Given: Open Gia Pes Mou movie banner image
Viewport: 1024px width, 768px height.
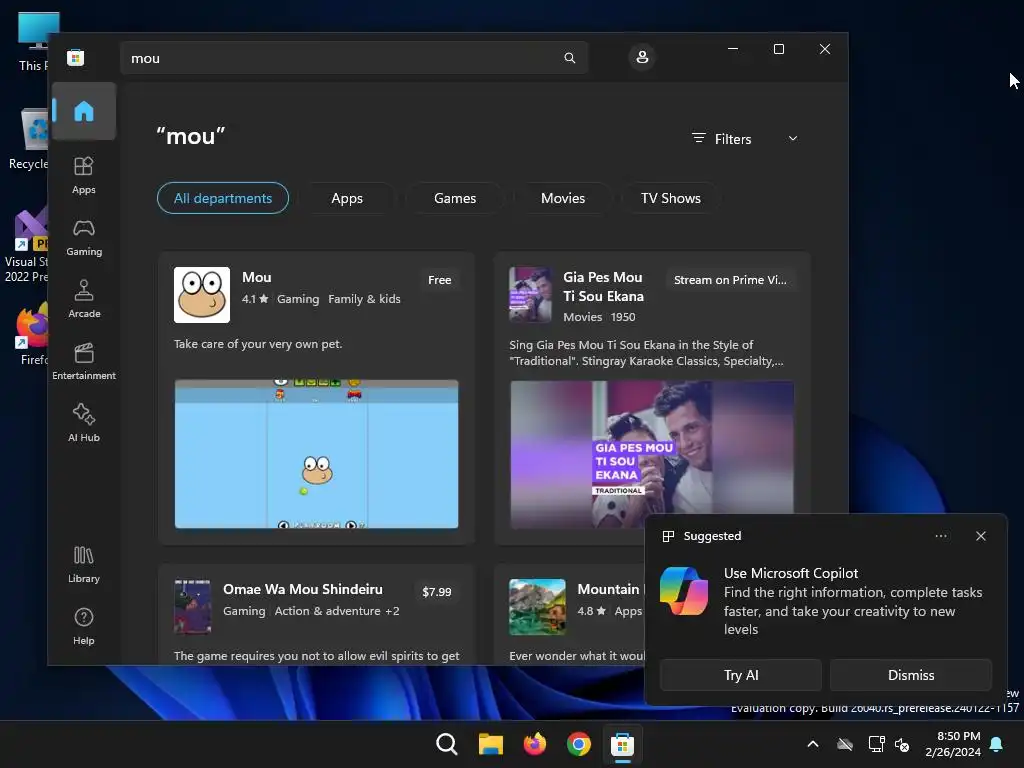Looking at the screenshot, I should click(x=652, y=454).
